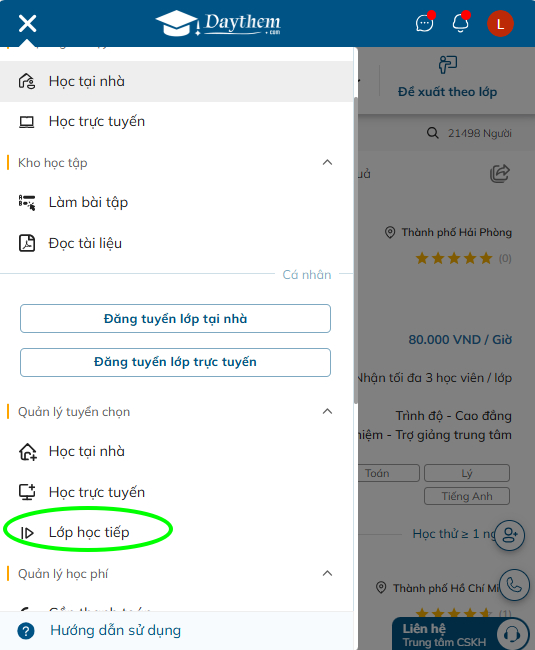Click the search magnifier icon
The width and height of the screenshot is (535, 650).
433,133
